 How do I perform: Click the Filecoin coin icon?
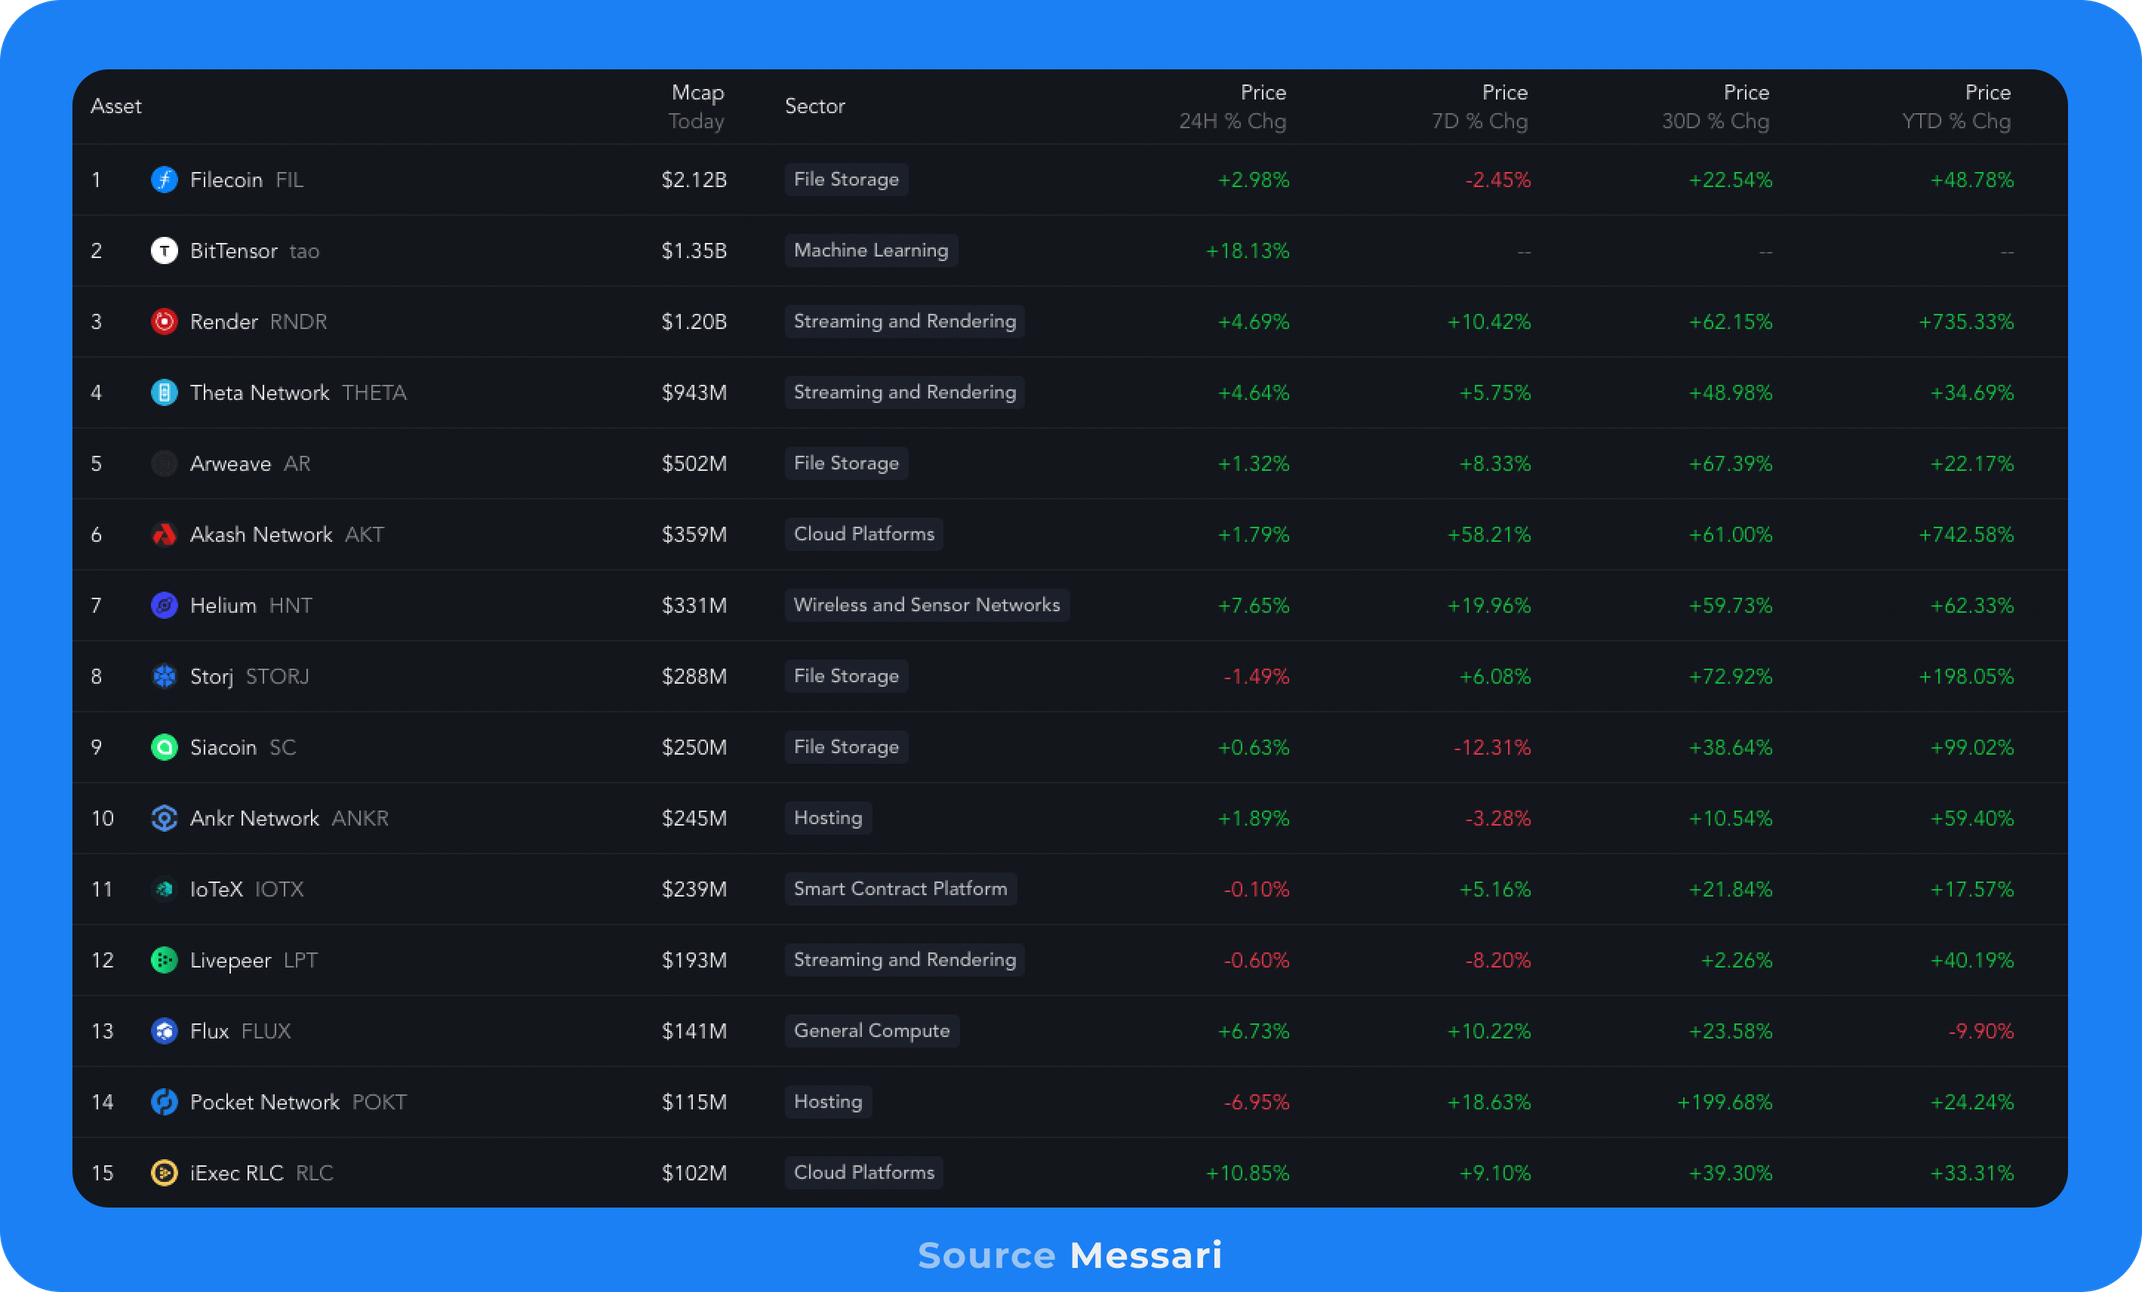coord(164,180)
